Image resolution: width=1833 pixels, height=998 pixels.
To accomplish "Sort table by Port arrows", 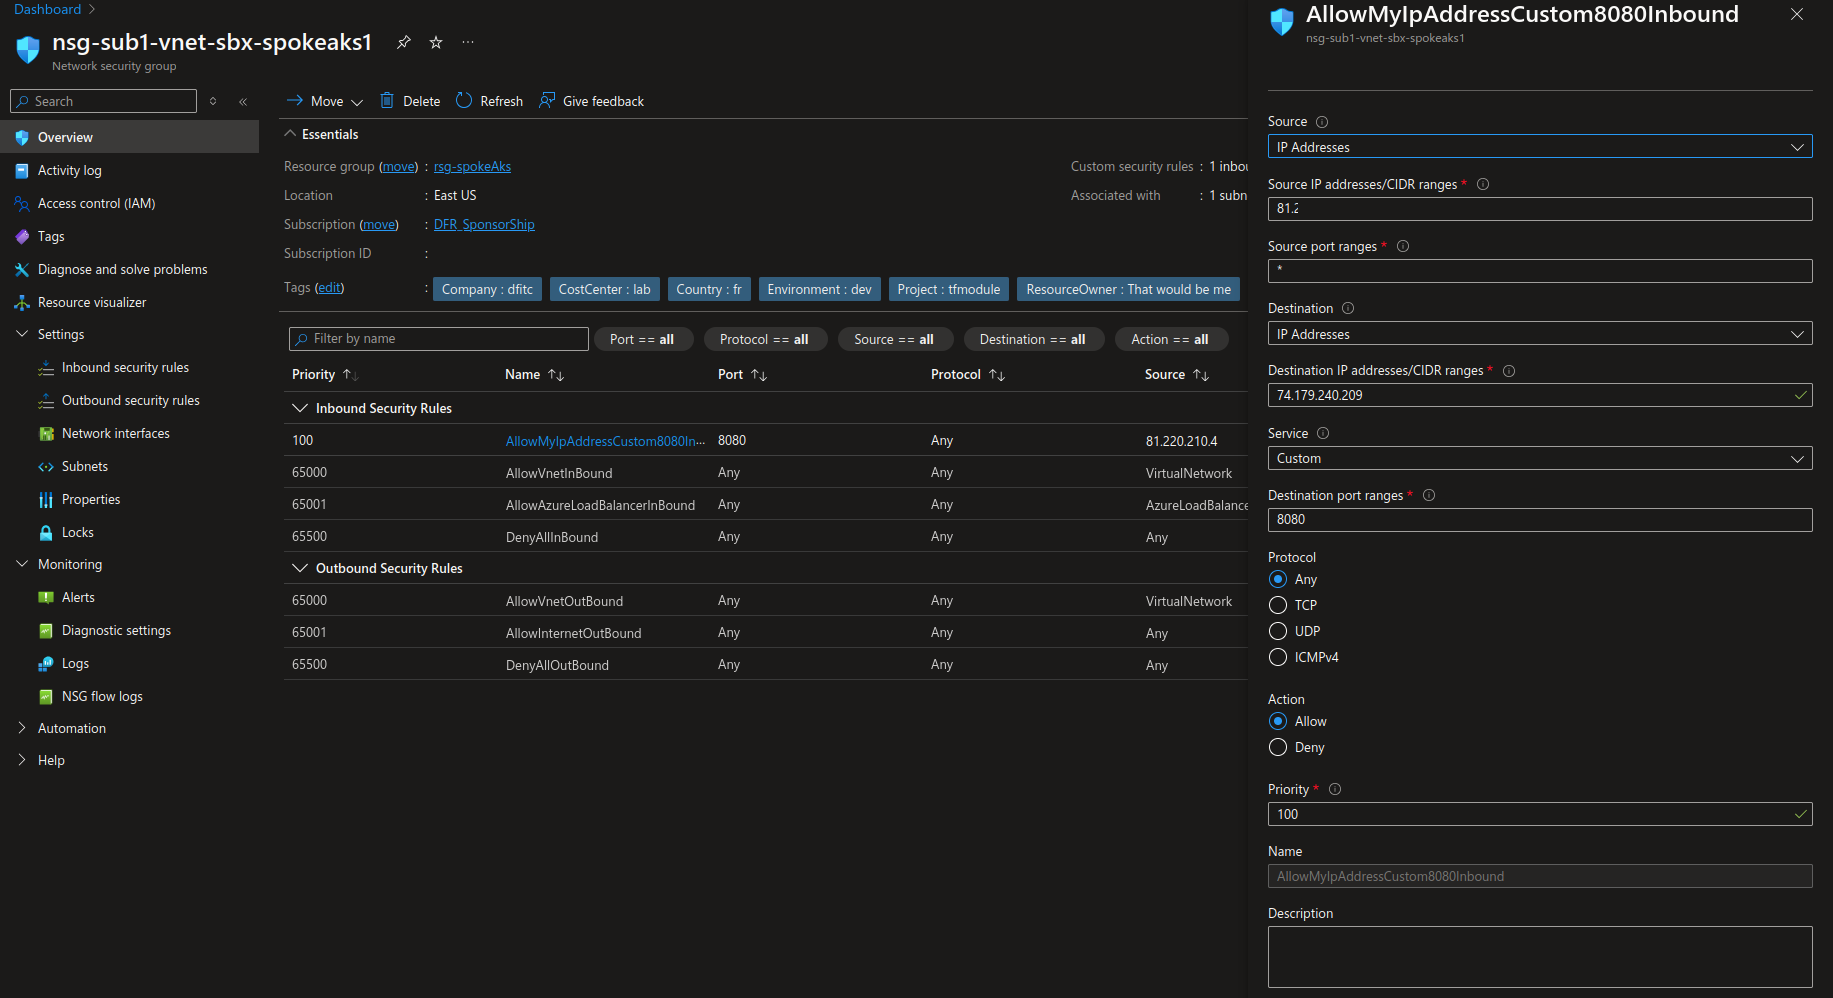I will [x=759, y=374].
